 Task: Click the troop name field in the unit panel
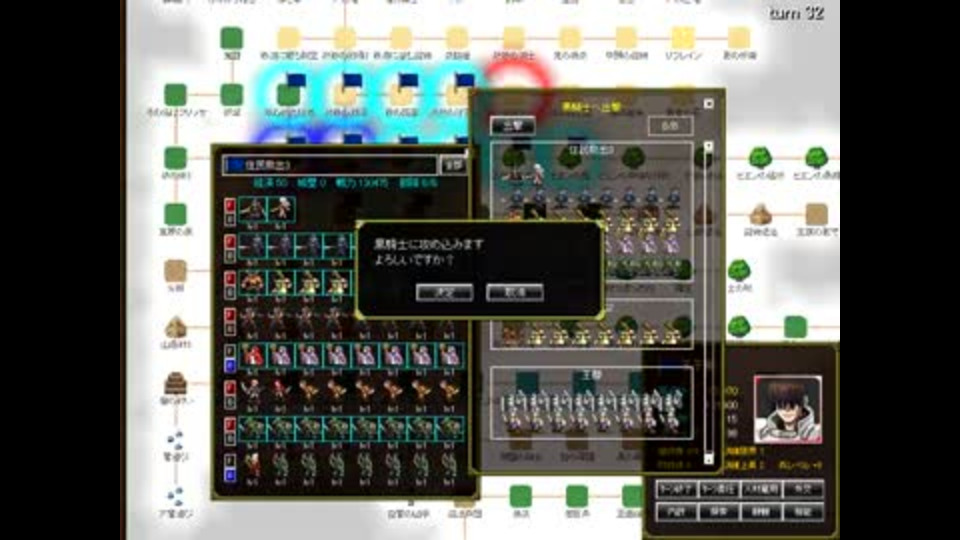tap(329, 165)
